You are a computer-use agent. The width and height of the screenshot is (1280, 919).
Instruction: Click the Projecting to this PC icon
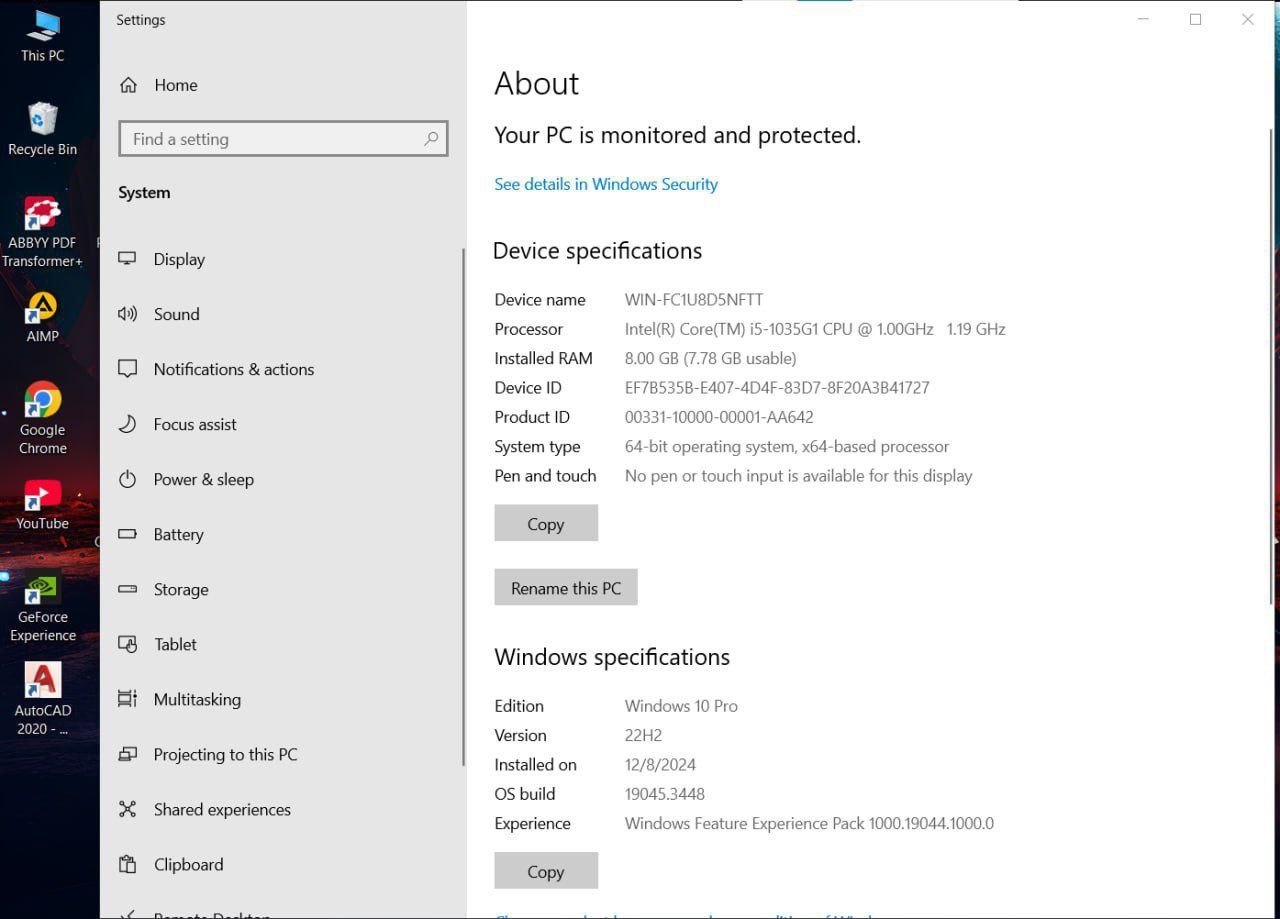pos(127,754)
